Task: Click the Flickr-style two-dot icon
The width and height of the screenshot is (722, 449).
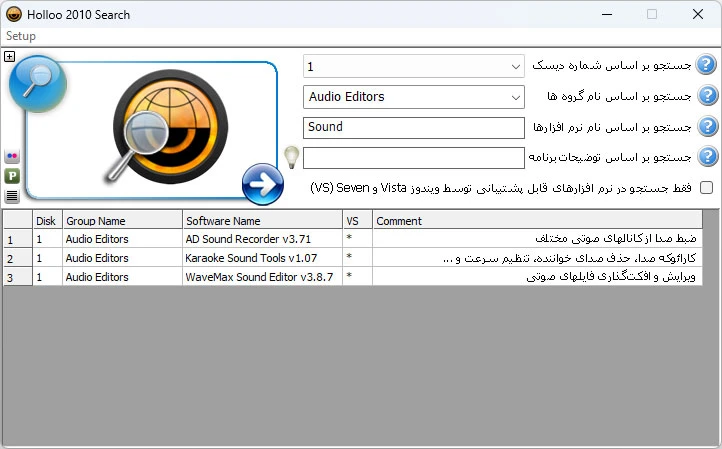Action: [12, 157]
